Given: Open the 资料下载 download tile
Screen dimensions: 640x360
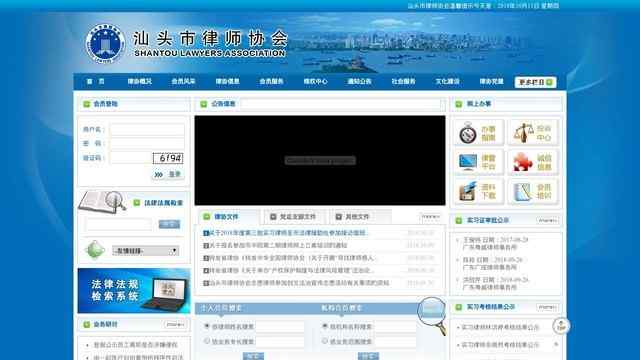Looking at the screenshot, I should coord(478,191).
